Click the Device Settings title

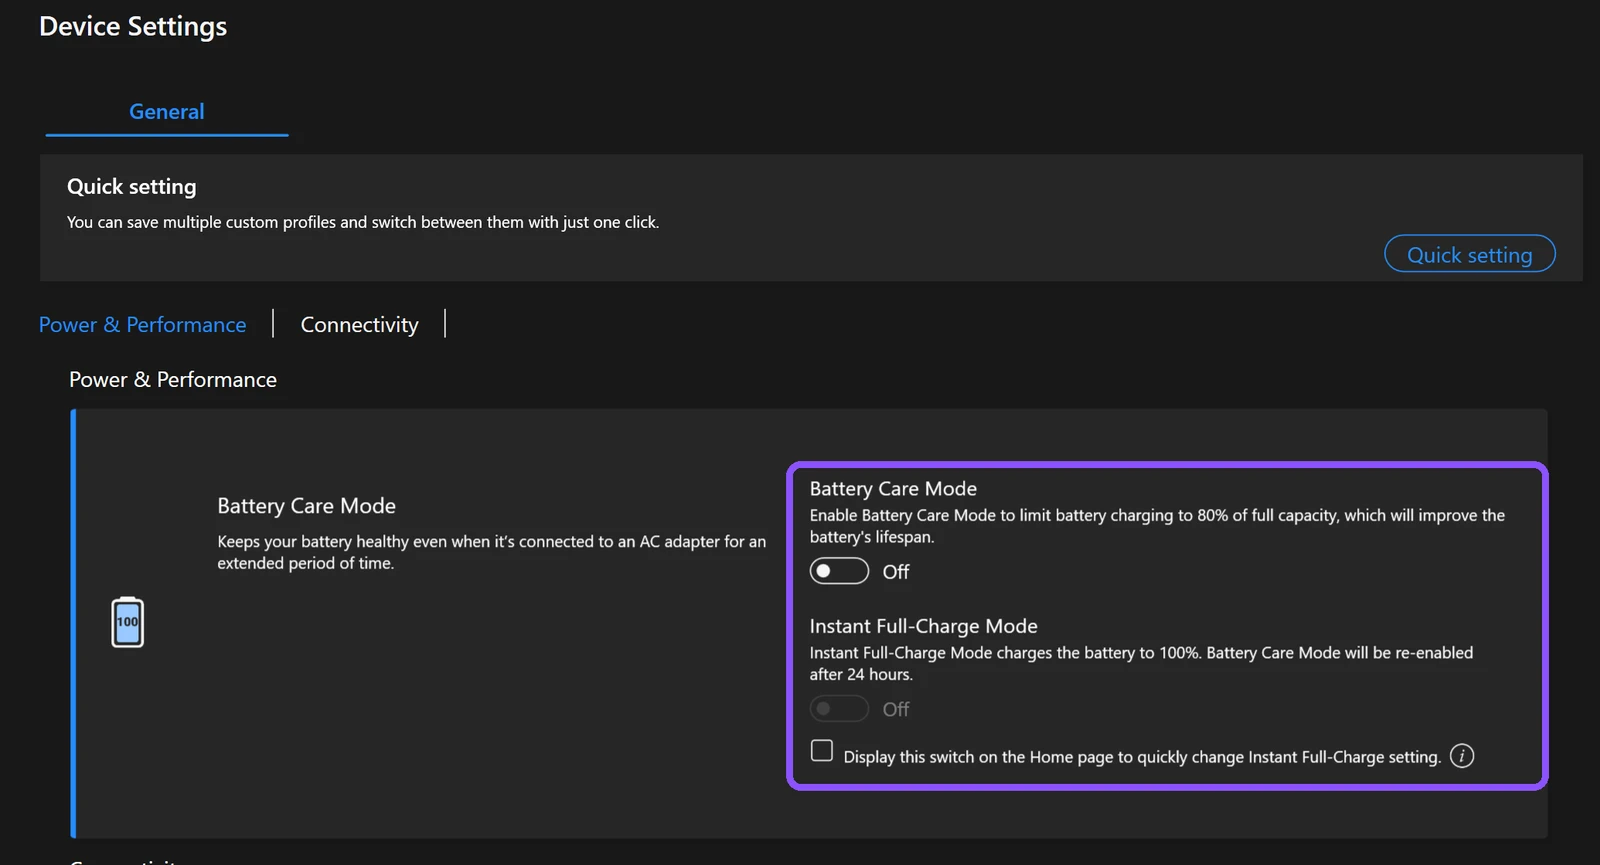pos(133,26)
